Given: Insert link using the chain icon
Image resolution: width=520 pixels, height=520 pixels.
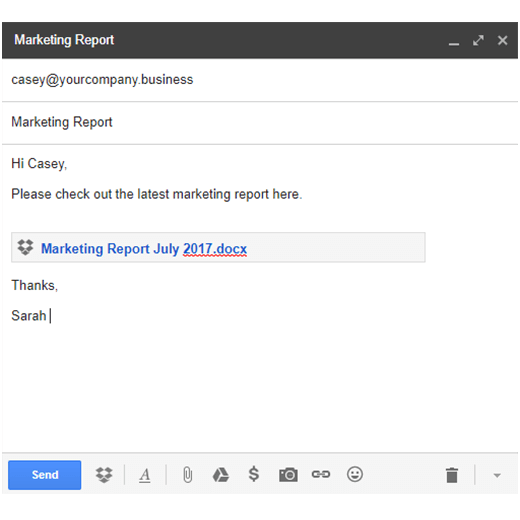Looking at the screenshot, I should [x=321, y=474].
